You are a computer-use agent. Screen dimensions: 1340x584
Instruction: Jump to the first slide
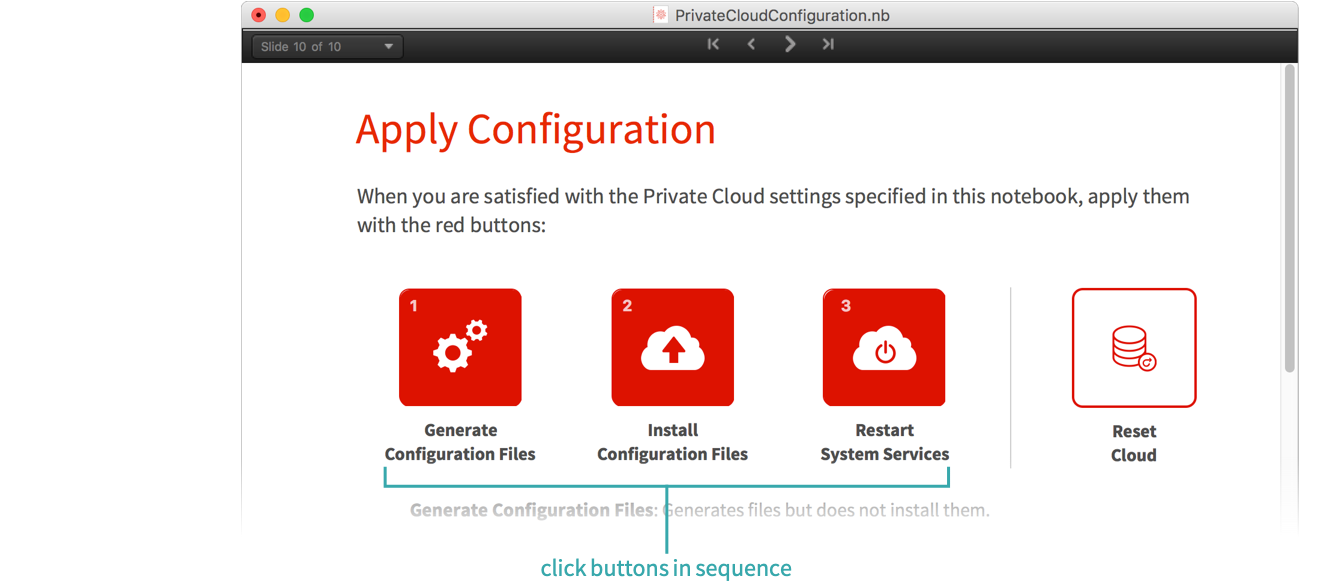pos(713,44)
